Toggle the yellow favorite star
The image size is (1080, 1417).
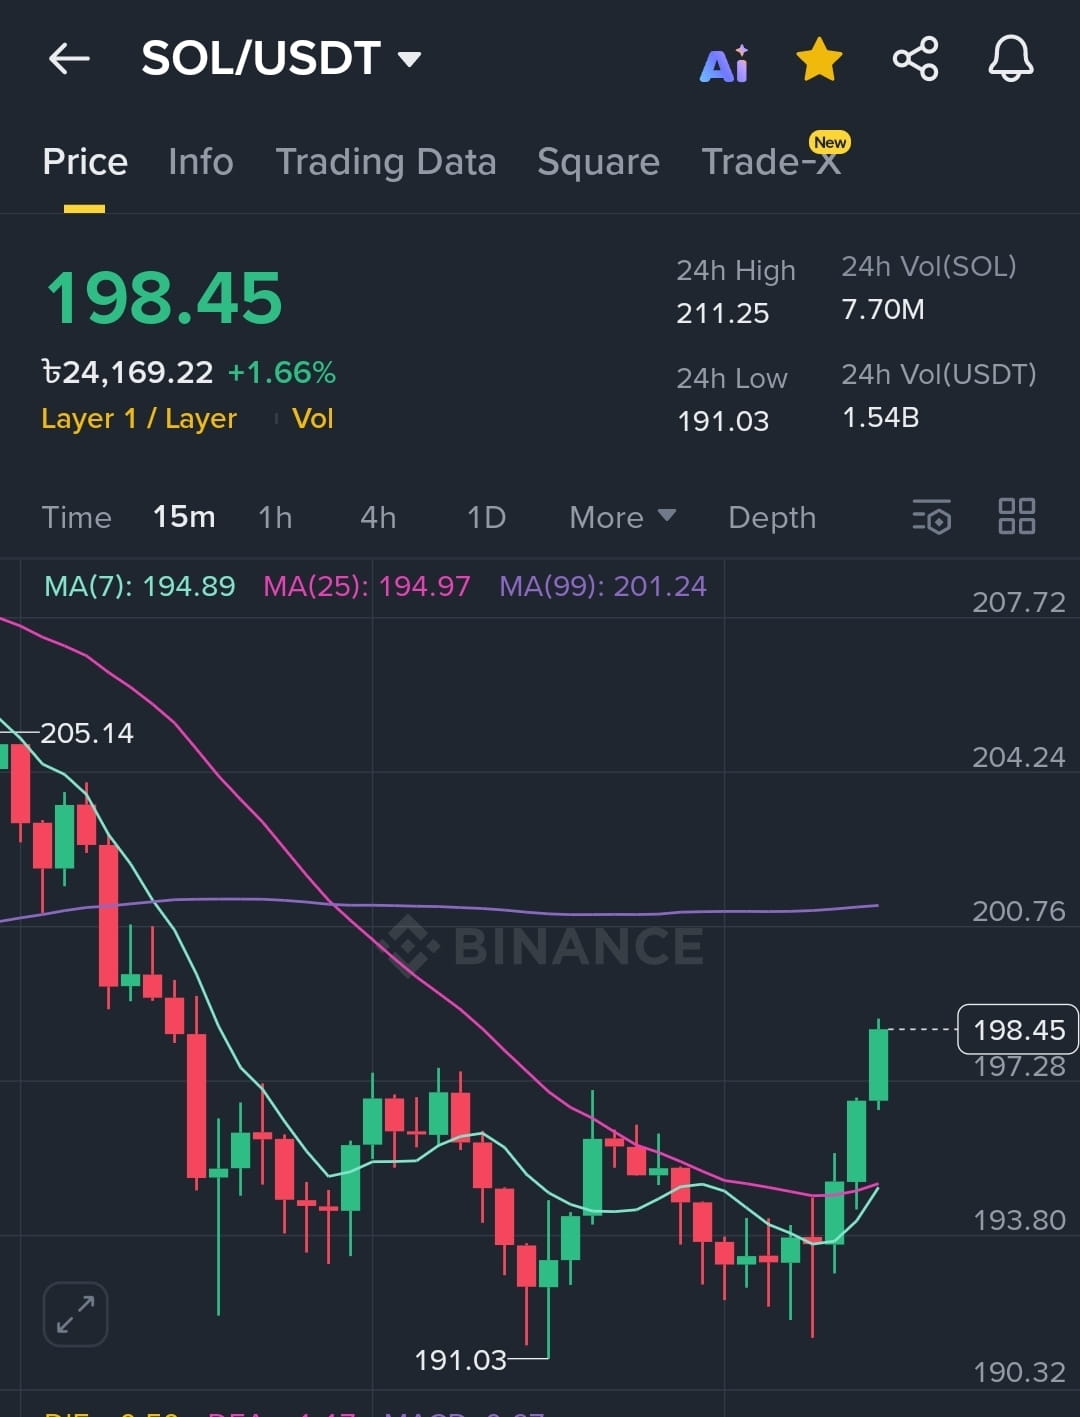click(x=819, y=59)
